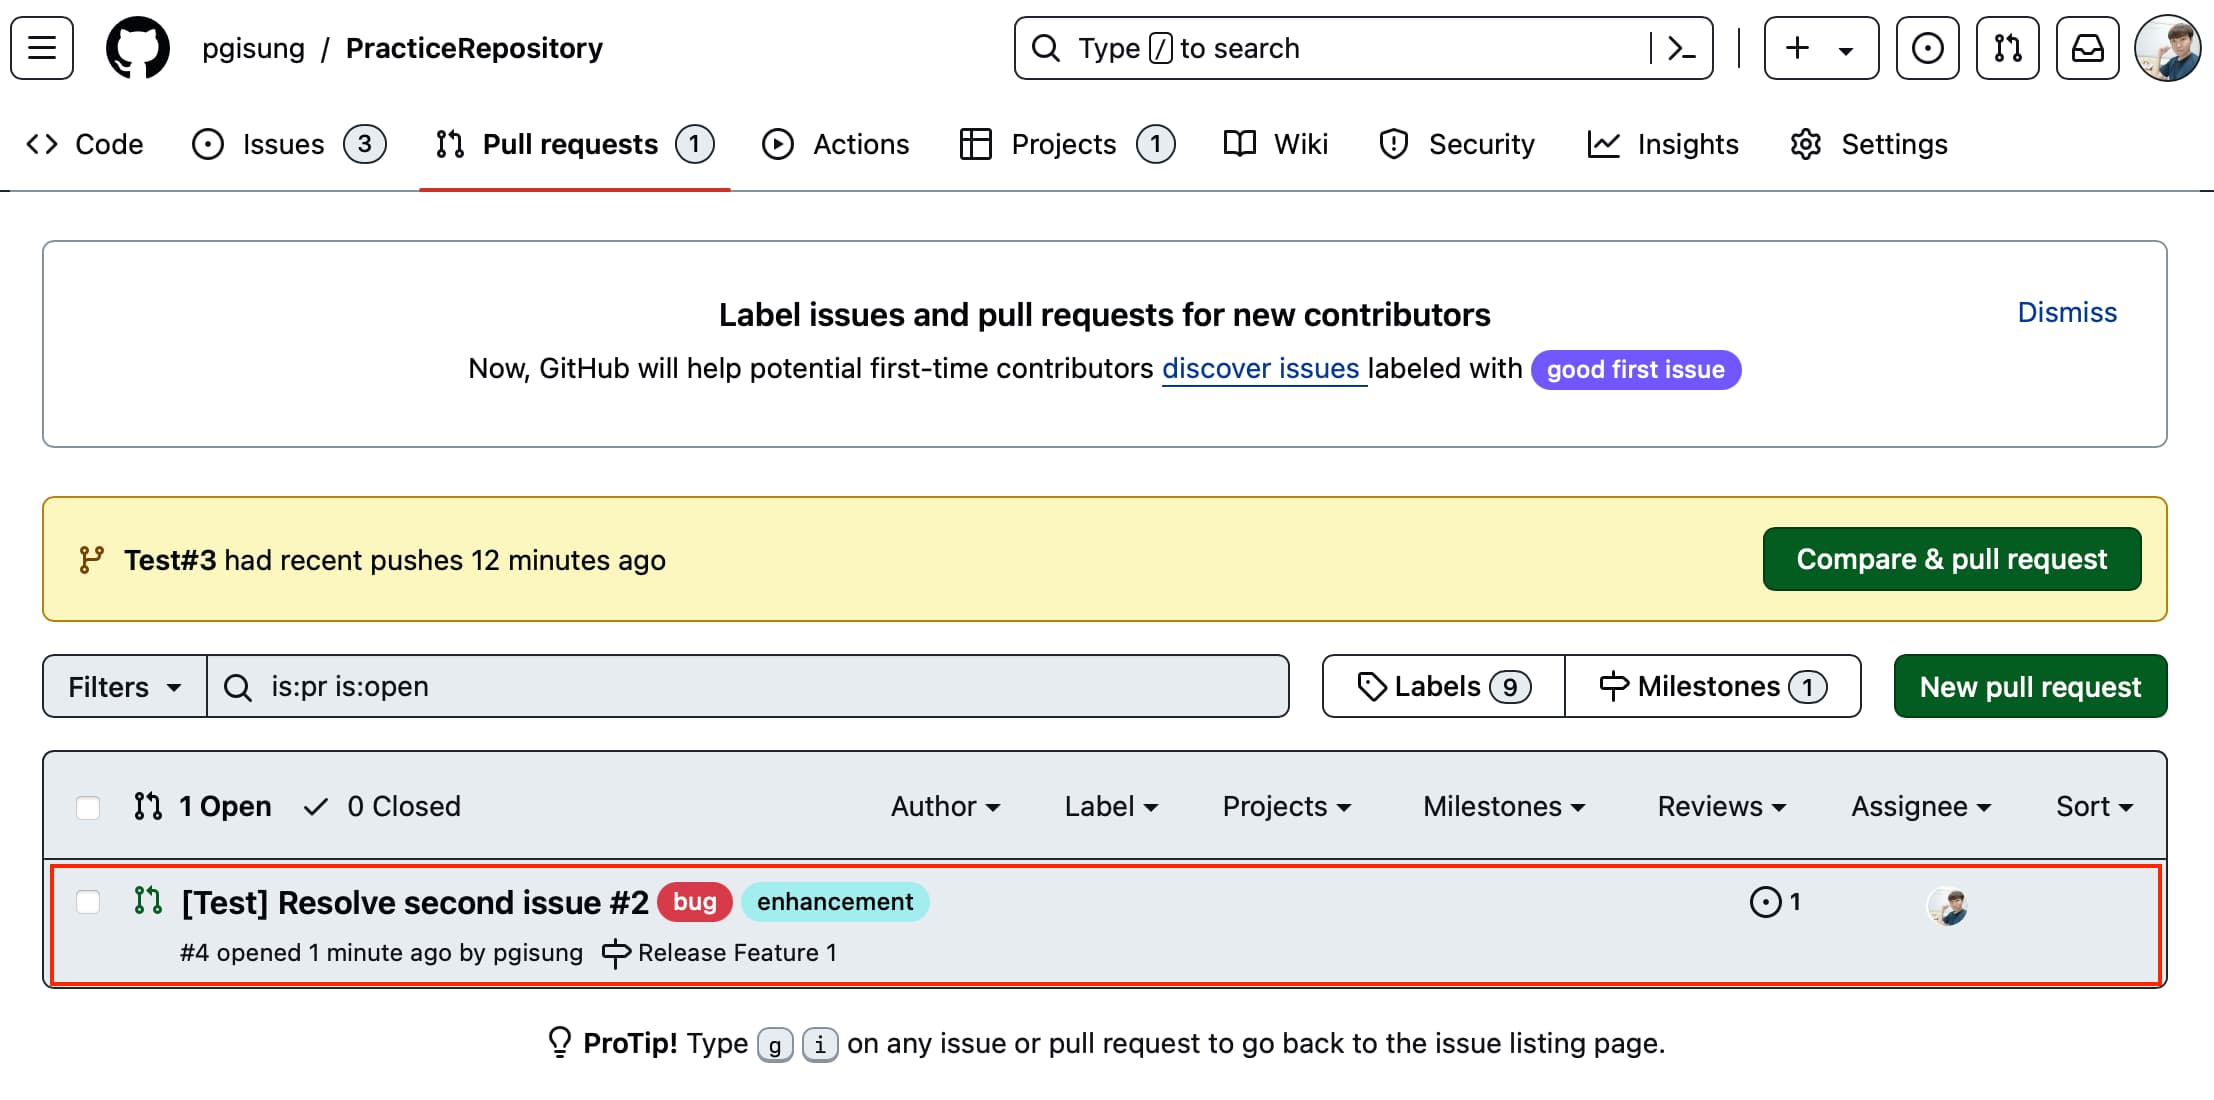This screenshot has height=1100, width=2214.
Task: Click the open pull request status icon in row
Action: [x=148, y=901]
